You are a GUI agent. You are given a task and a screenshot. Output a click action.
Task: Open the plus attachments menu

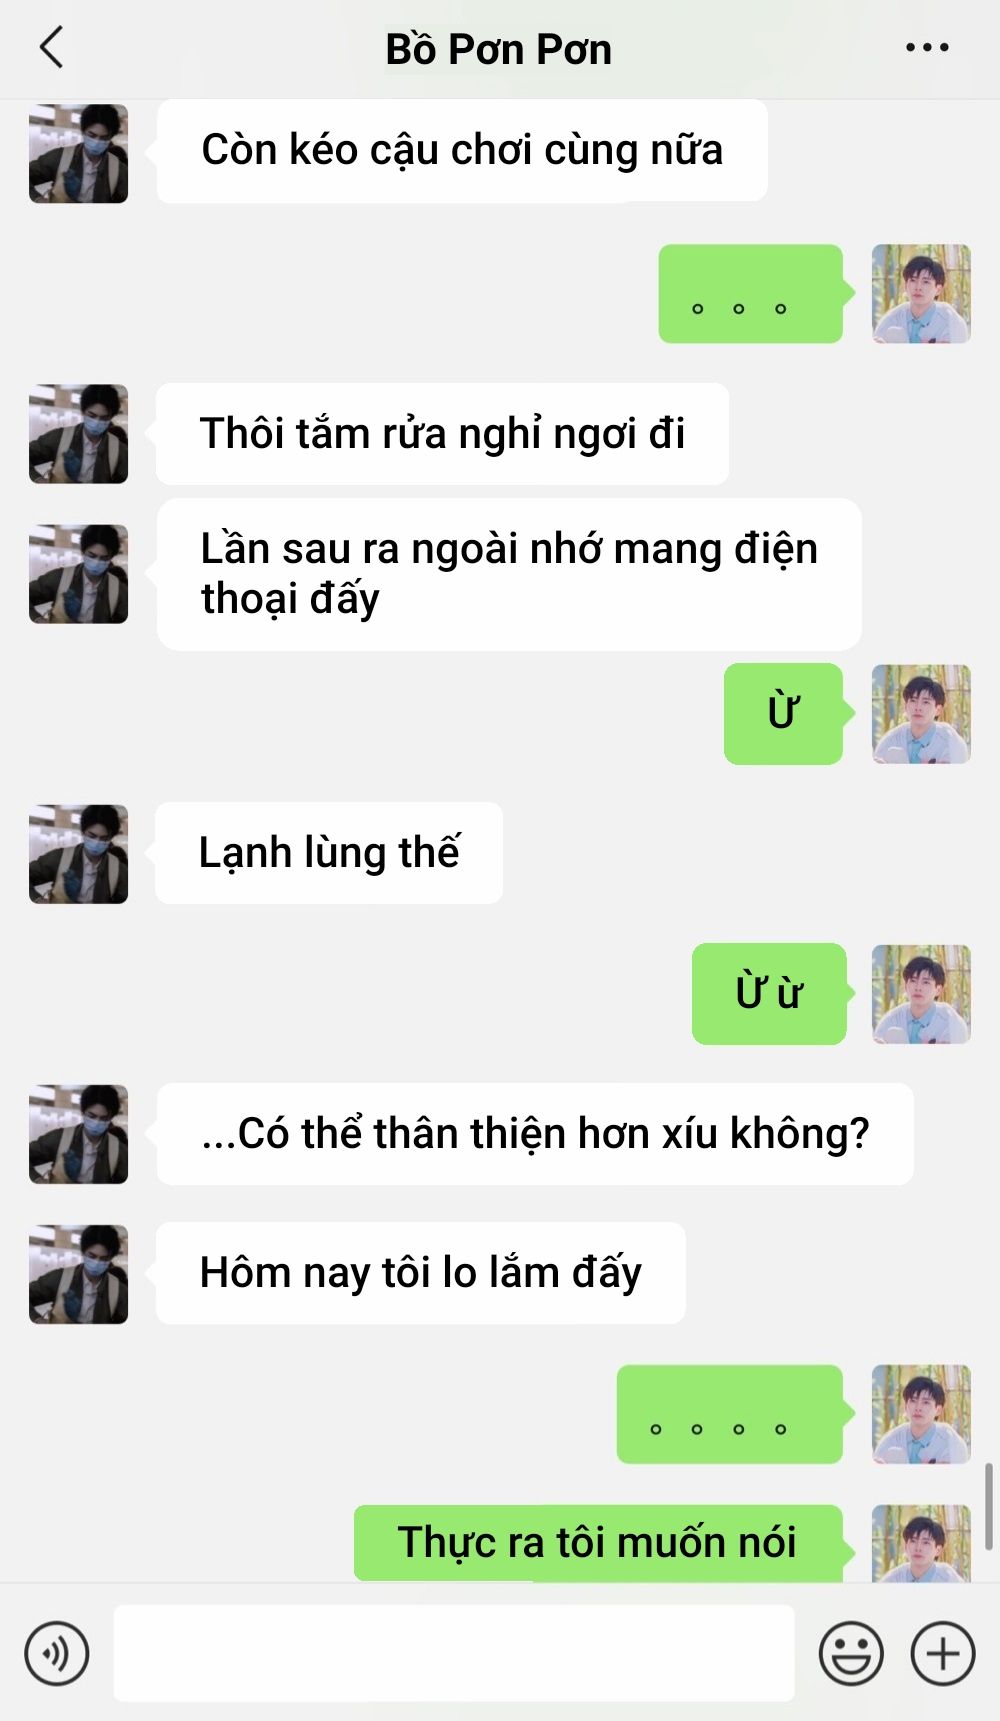click(943, 1653)
